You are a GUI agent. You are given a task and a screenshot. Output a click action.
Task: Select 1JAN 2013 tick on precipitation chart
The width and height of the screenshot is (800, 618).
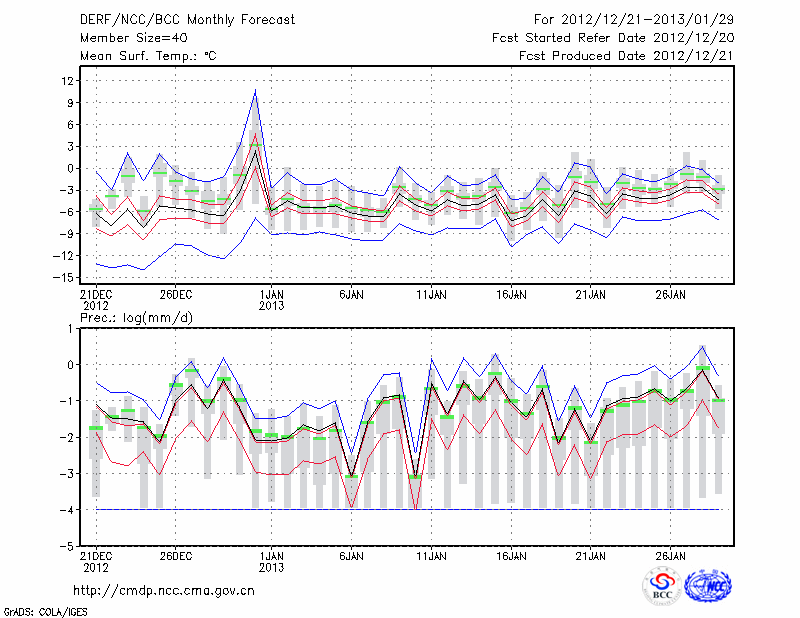270,559
